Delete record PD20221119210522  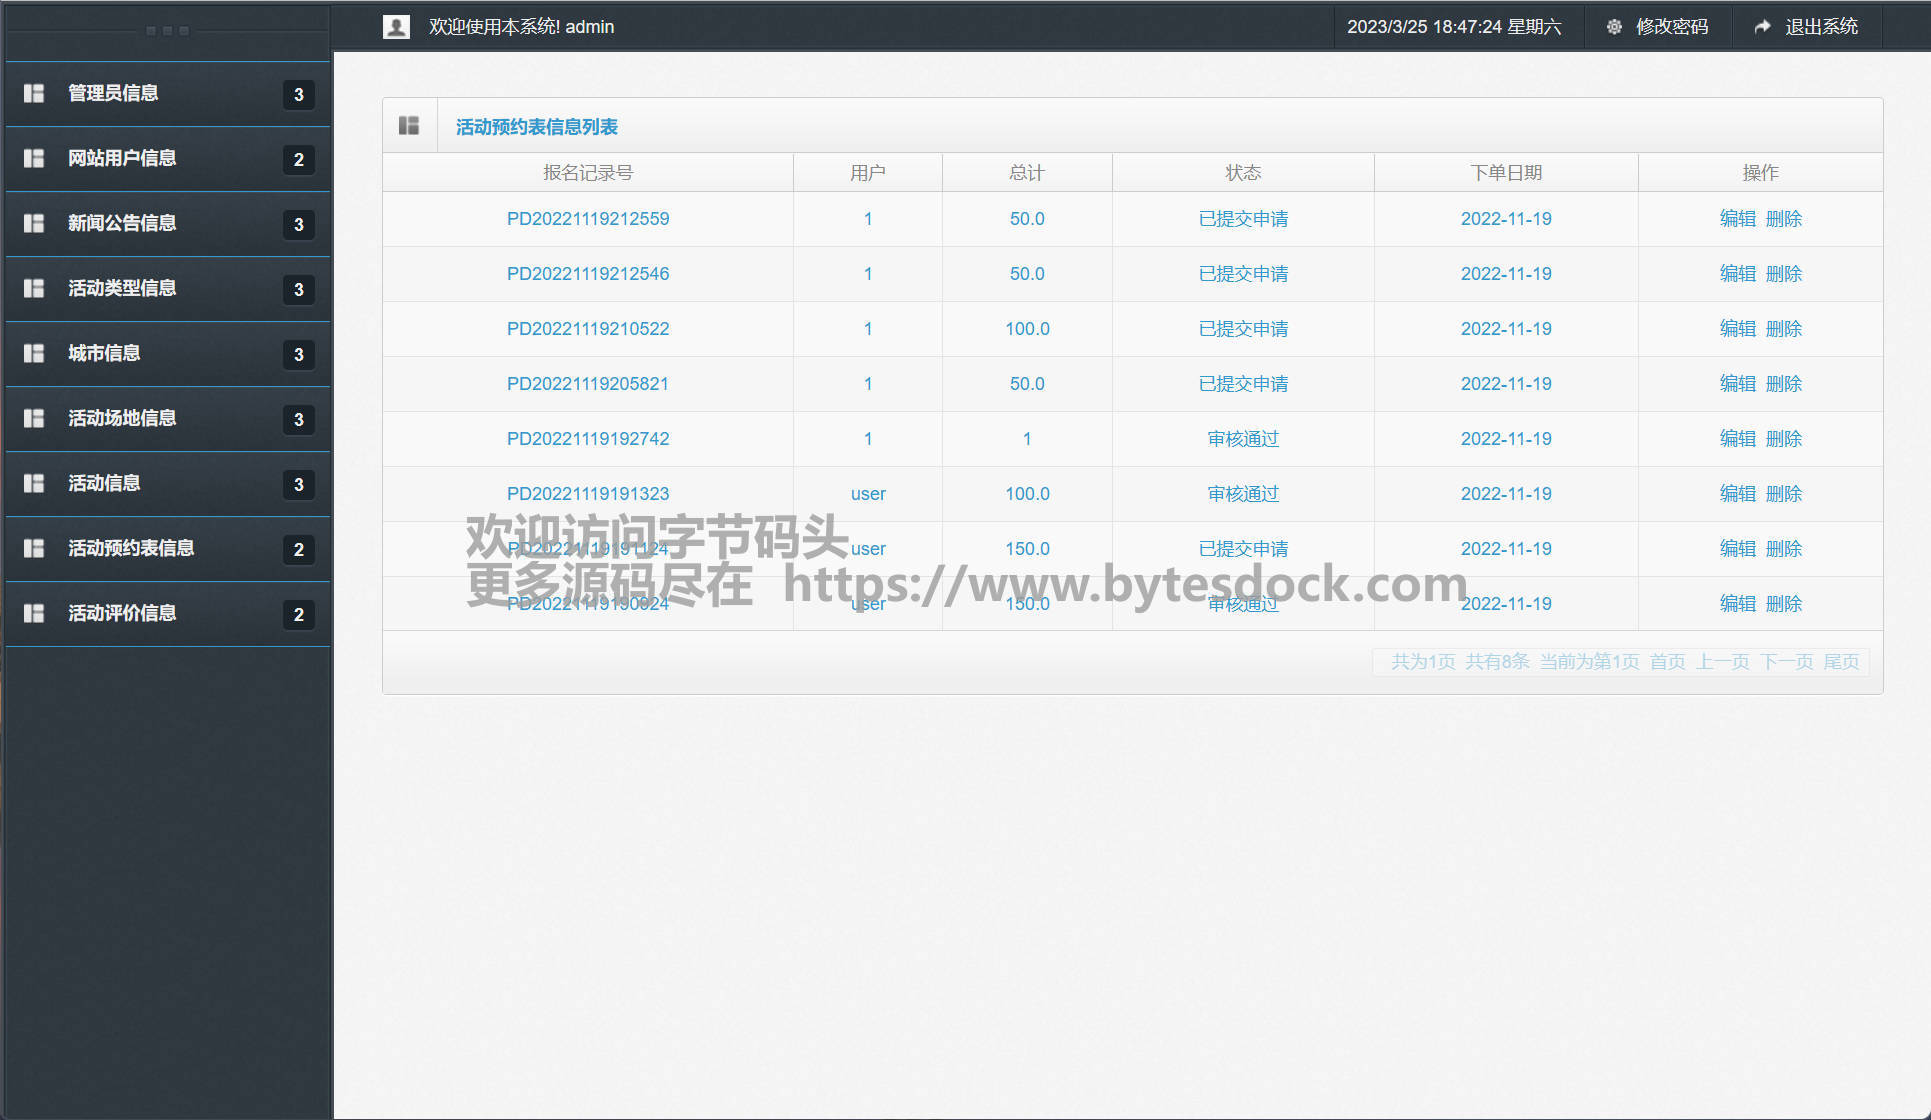(1784, 329)
